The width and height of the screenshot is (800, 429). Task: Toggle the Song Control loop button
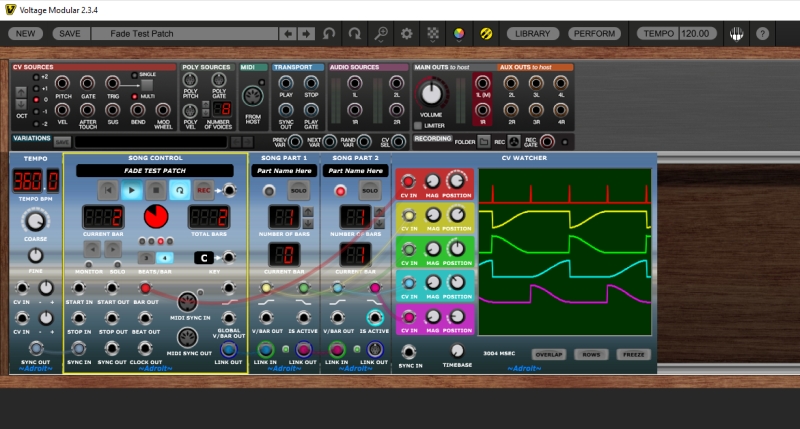180,190
